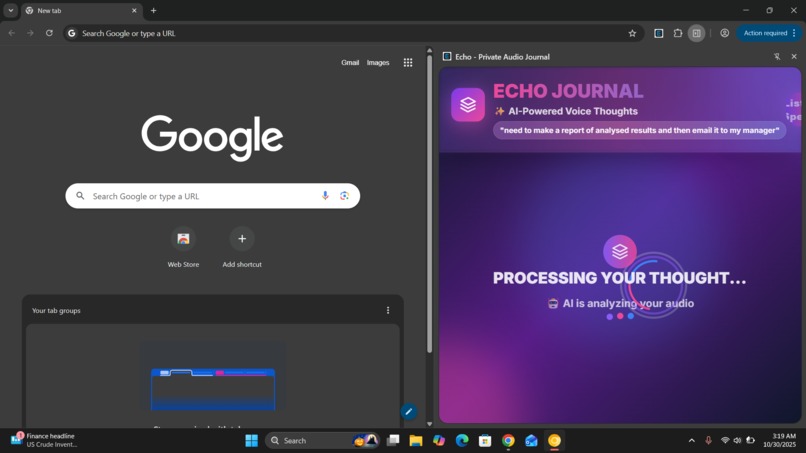Open File Explorer from taskbar
Image resolution: width=806 pixels, height=453 pixels.
416,441
